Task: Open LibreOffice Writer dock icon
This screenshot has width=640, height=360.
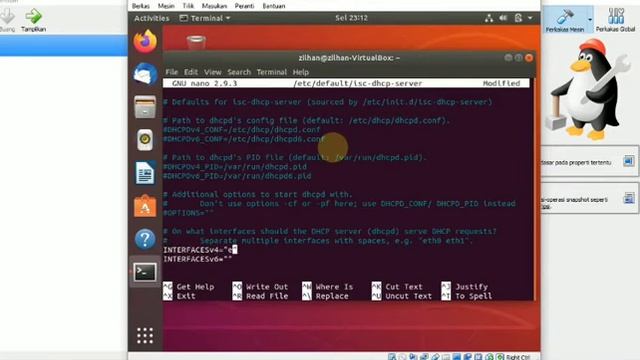Action: [145, 173]
